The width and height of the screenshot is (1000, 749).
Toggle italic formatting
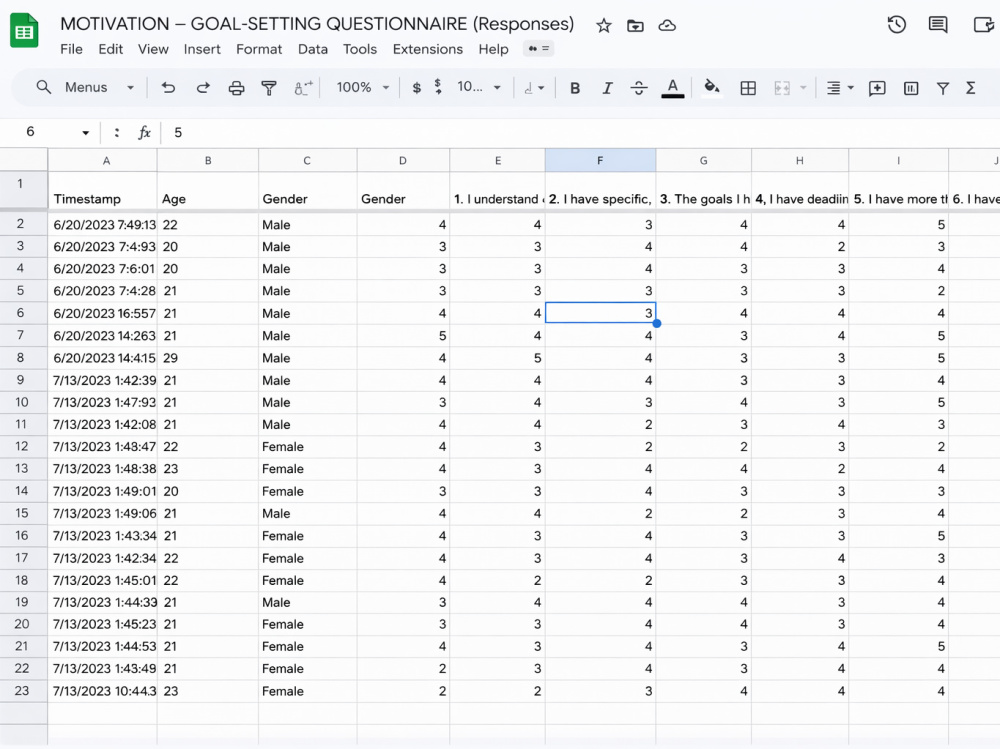[x=607, y=88]
